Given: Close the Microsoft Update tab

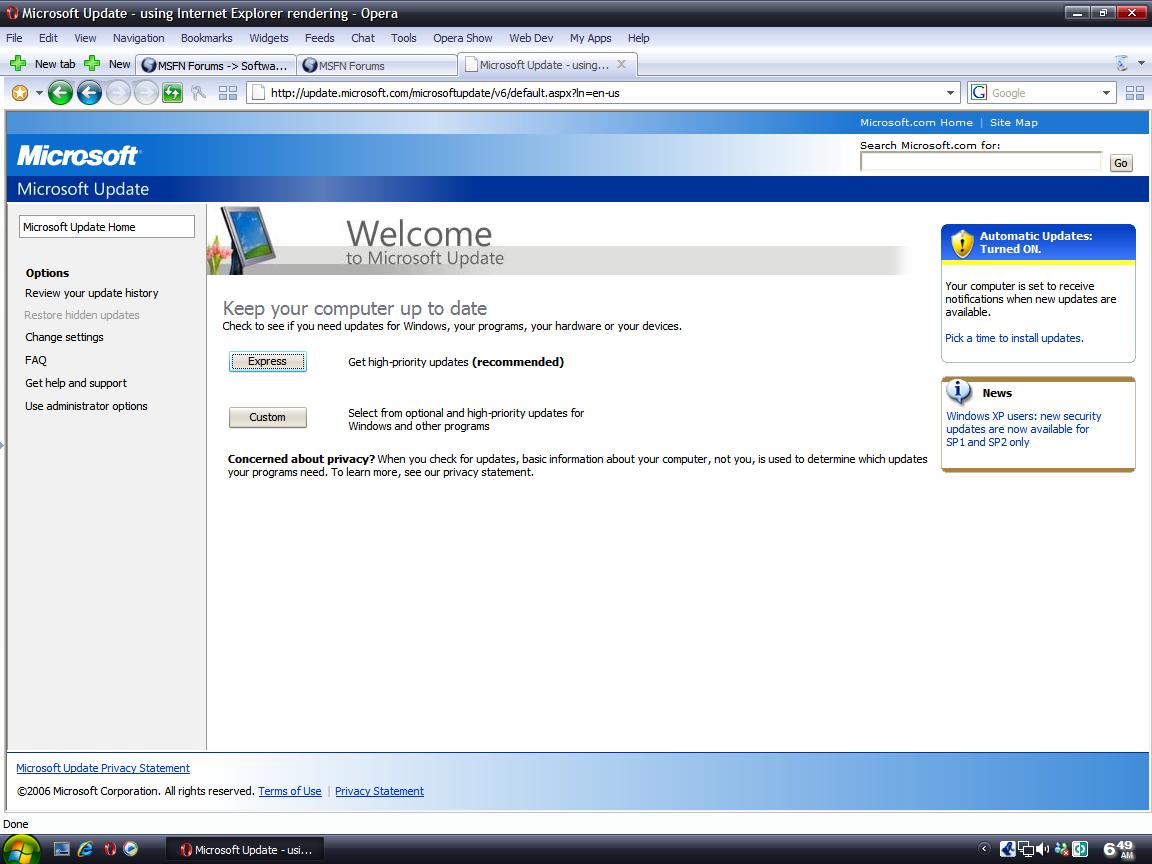Looking at the screenshot, I should [622, 65].
